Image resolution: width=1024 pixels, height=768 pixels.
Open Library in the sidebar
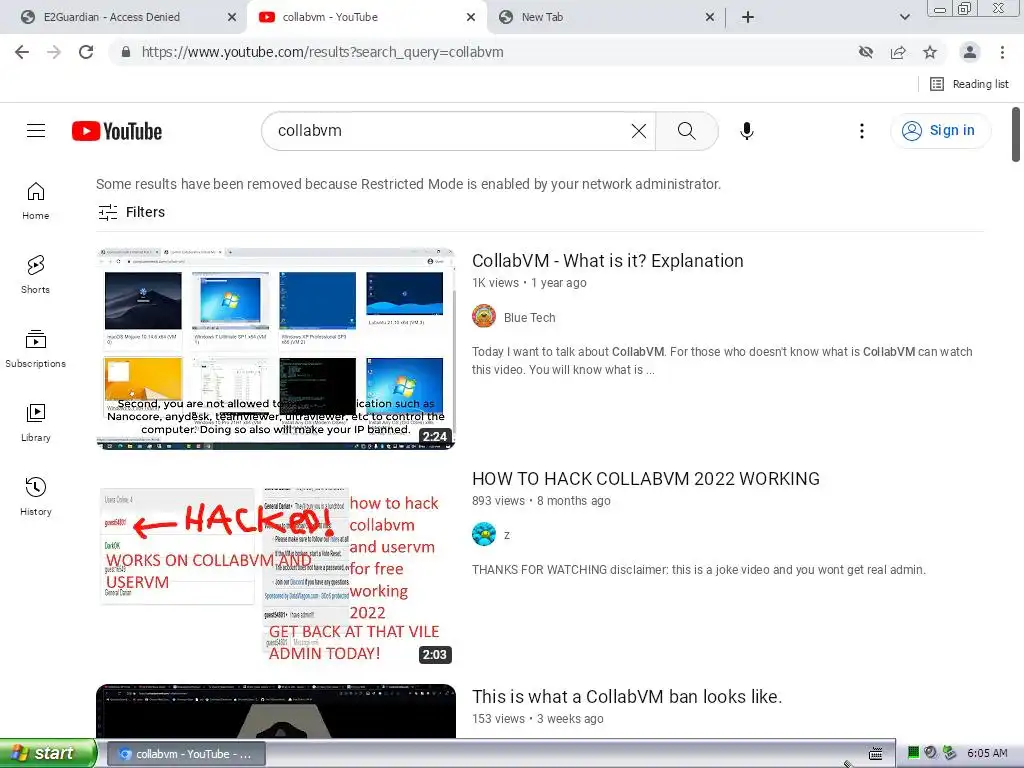click(36, 423)
